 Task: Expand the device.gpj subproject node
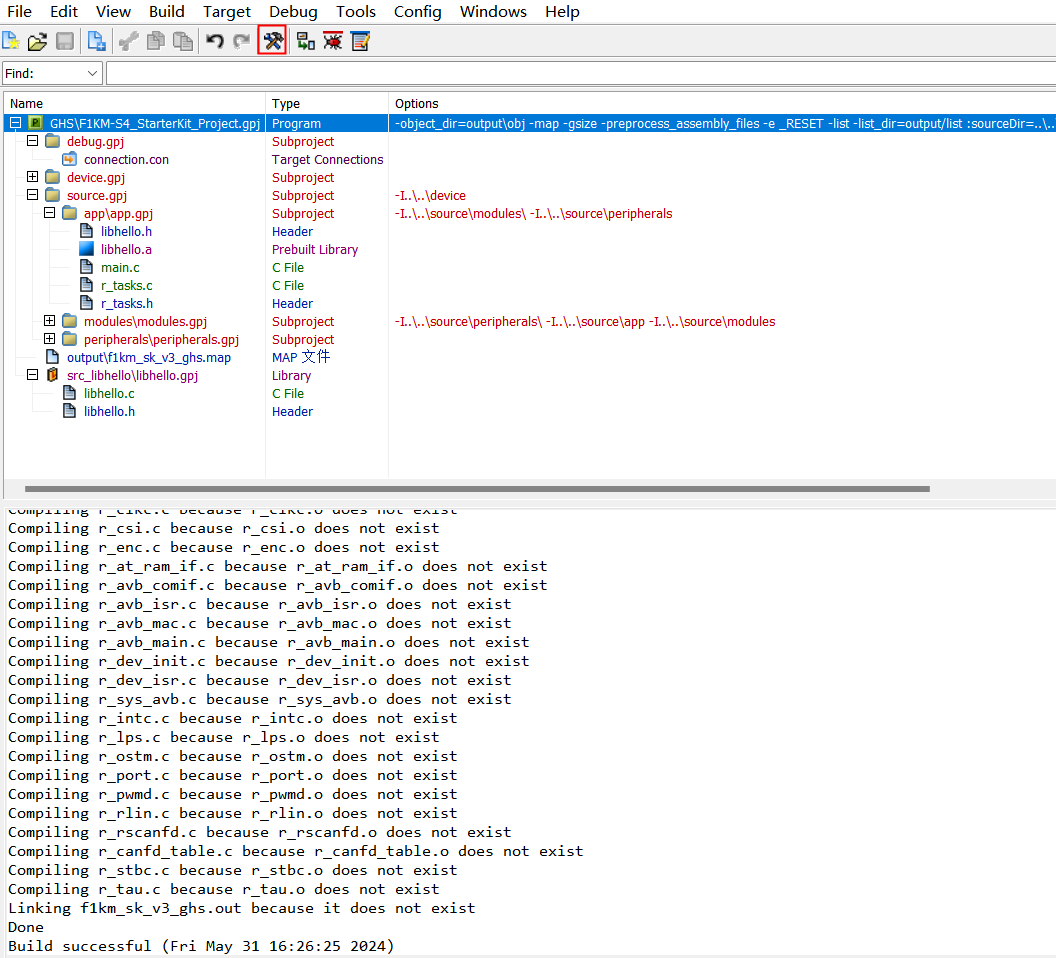pos(33,177)
